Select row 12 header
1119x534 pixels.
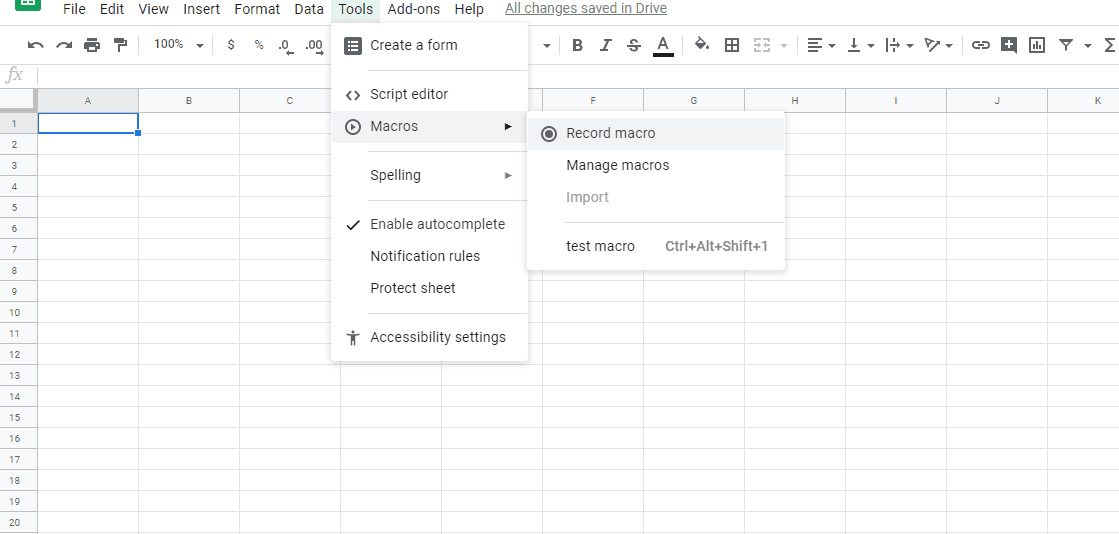tap(19, 354)
